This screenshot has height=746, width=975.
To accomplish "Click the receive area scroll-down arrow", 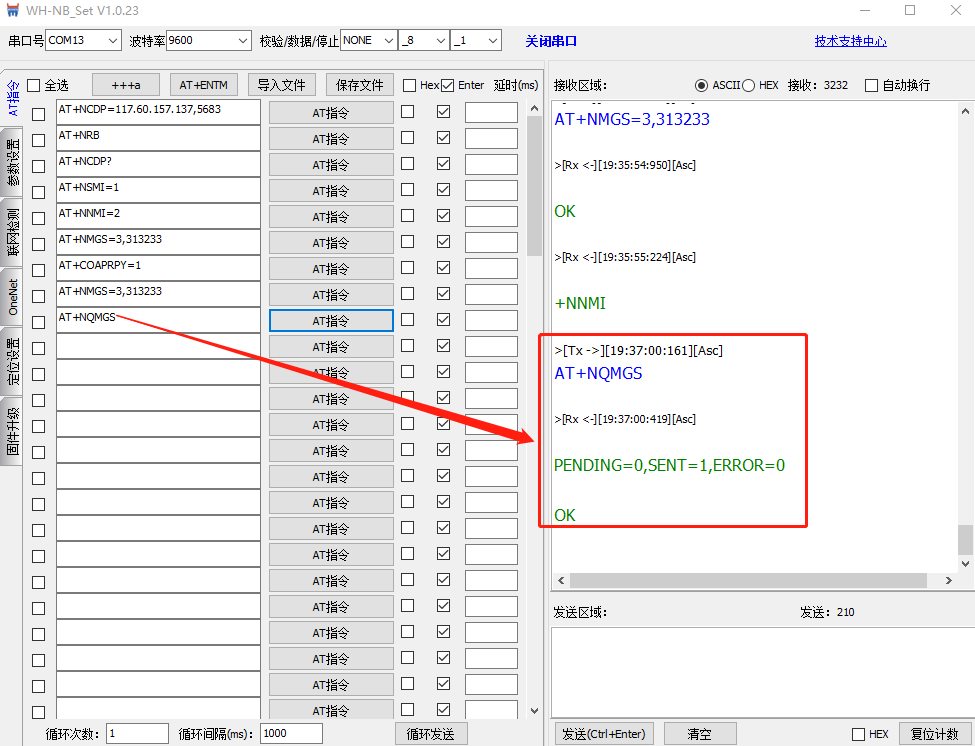I will (965, 564).
